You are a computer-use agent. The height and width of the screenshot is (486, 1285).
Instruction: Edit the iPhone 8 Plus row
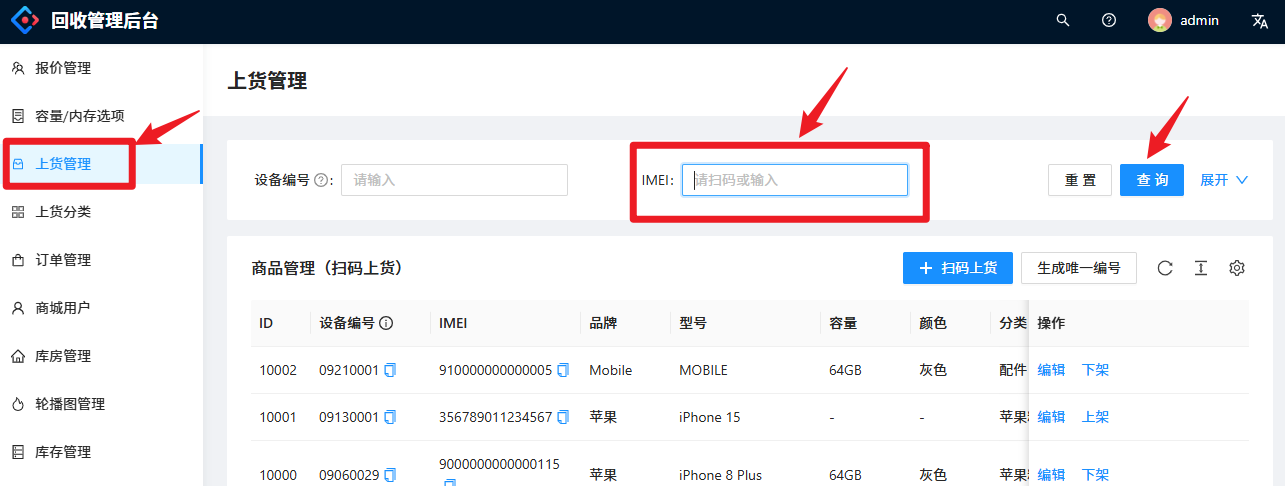[x=1051, y=475]
